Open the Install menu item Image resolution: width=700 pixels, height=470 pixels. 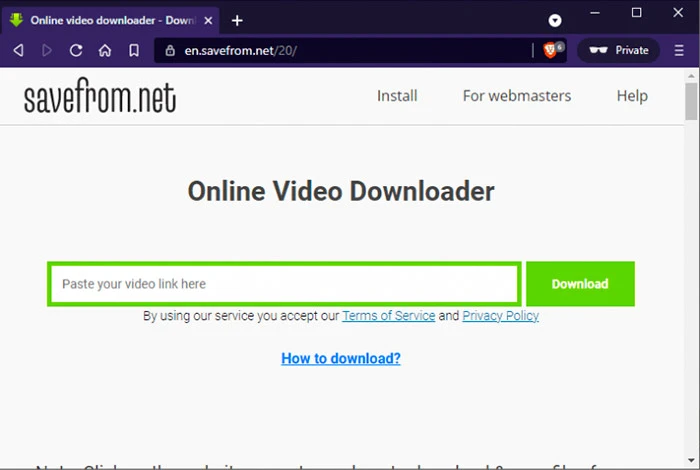397,96
